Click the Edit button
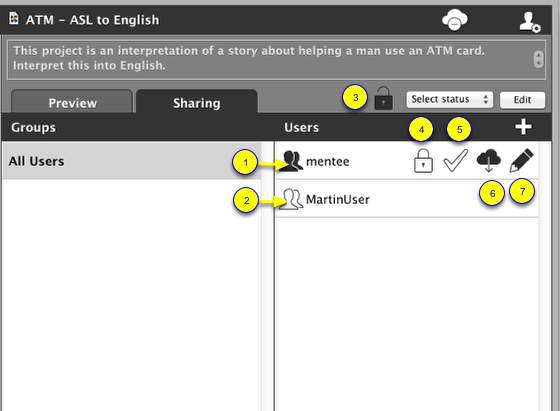This screenshot has width=560, height=411. tap(522, 100)
